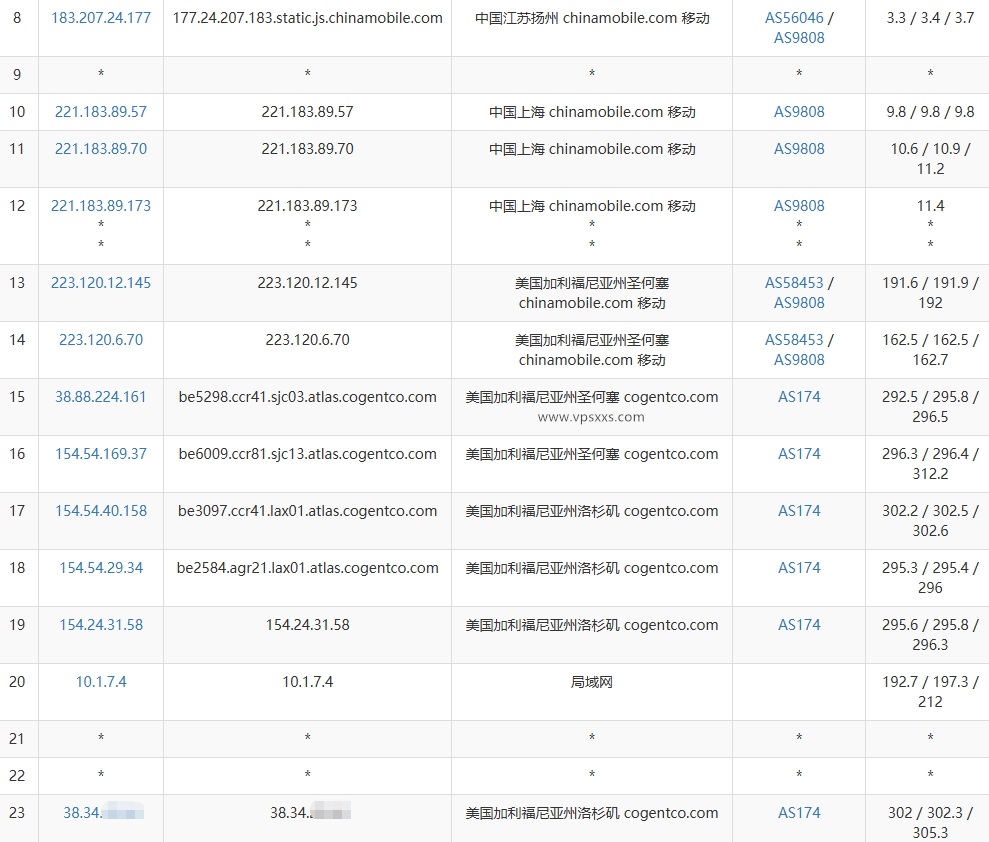The height and width of the screenshot is (842, 989).
Task: Click latency value 192.7 / 197.3 / 212
Action: point(930,692)
